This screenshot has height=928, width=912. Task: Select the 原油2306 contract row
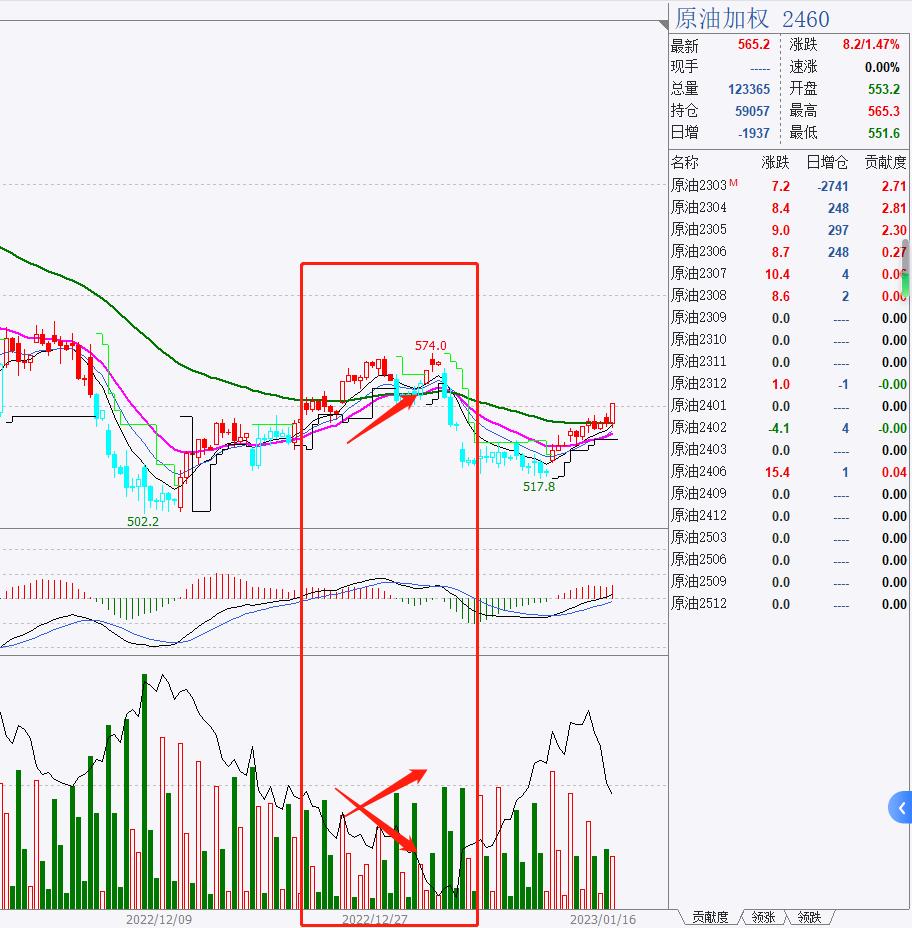(788, 252)
